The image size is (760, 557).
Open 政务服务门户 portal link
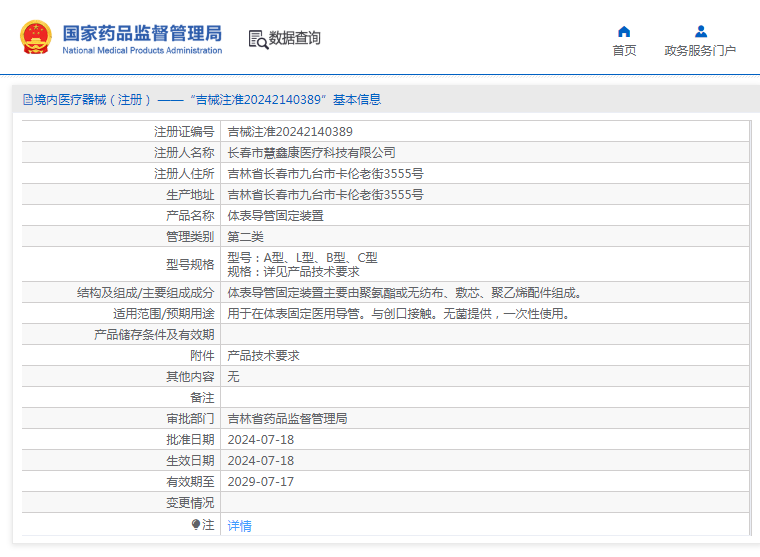click(700, 50)
